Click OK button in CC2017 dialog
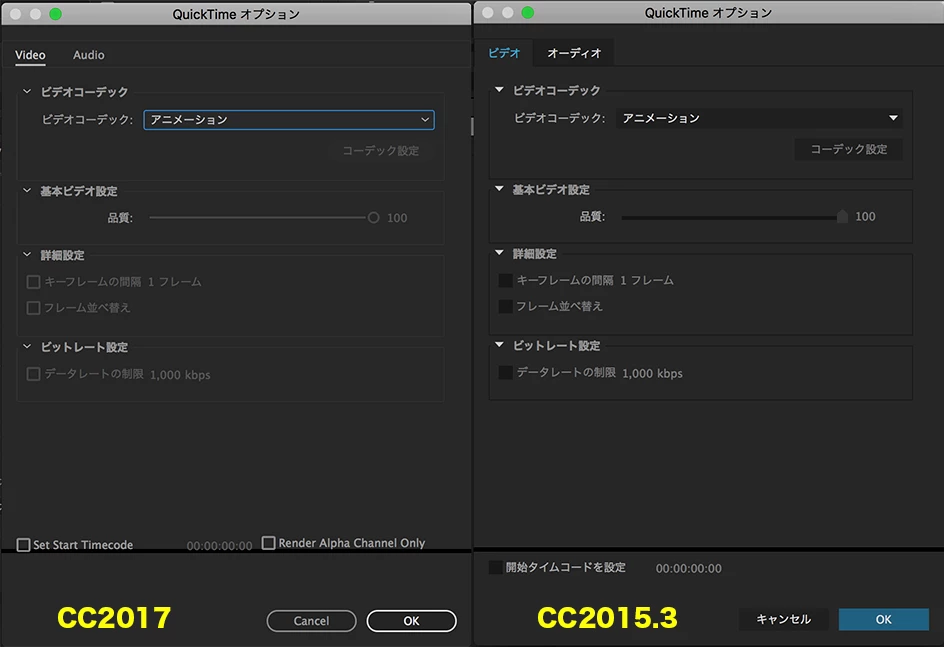This screenshot has width=944, height=647. pos(411,621)
